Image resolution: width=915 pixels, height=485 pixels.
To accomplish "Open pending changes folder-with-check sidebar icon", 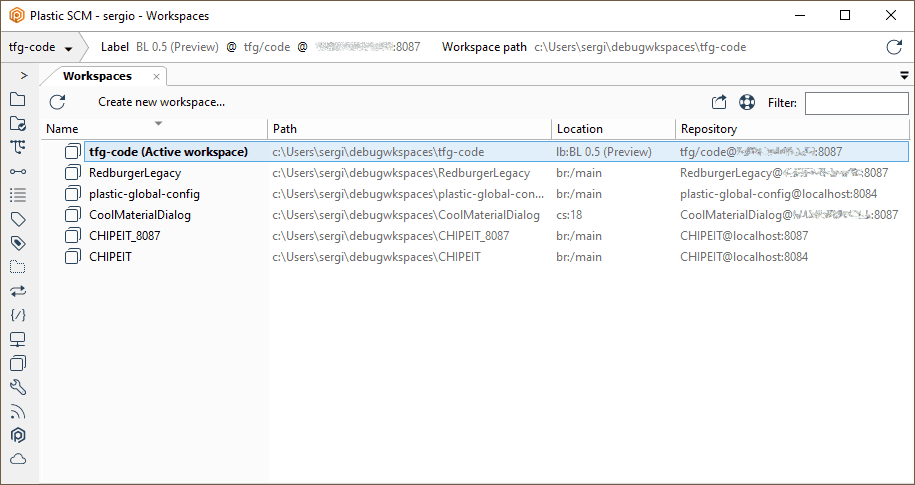I will tap(18, 123).
